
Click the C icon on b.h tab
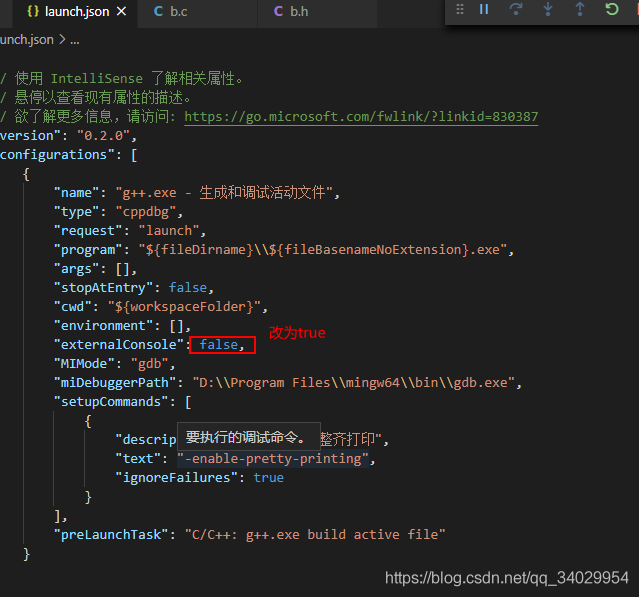[x=278, y=12]
